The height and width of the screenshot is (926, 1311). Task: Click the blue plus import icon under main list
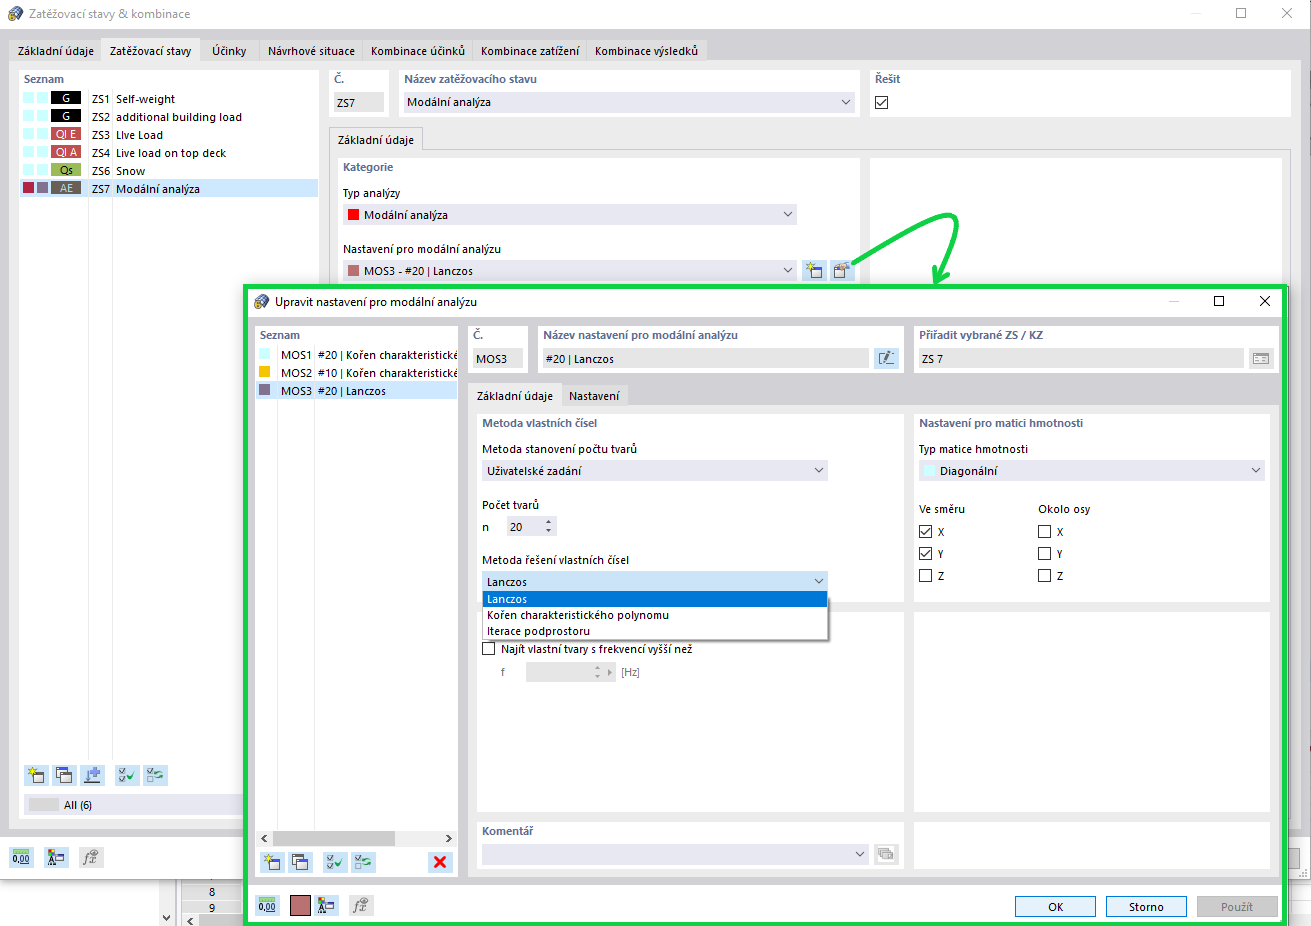[x=93, y=775]
